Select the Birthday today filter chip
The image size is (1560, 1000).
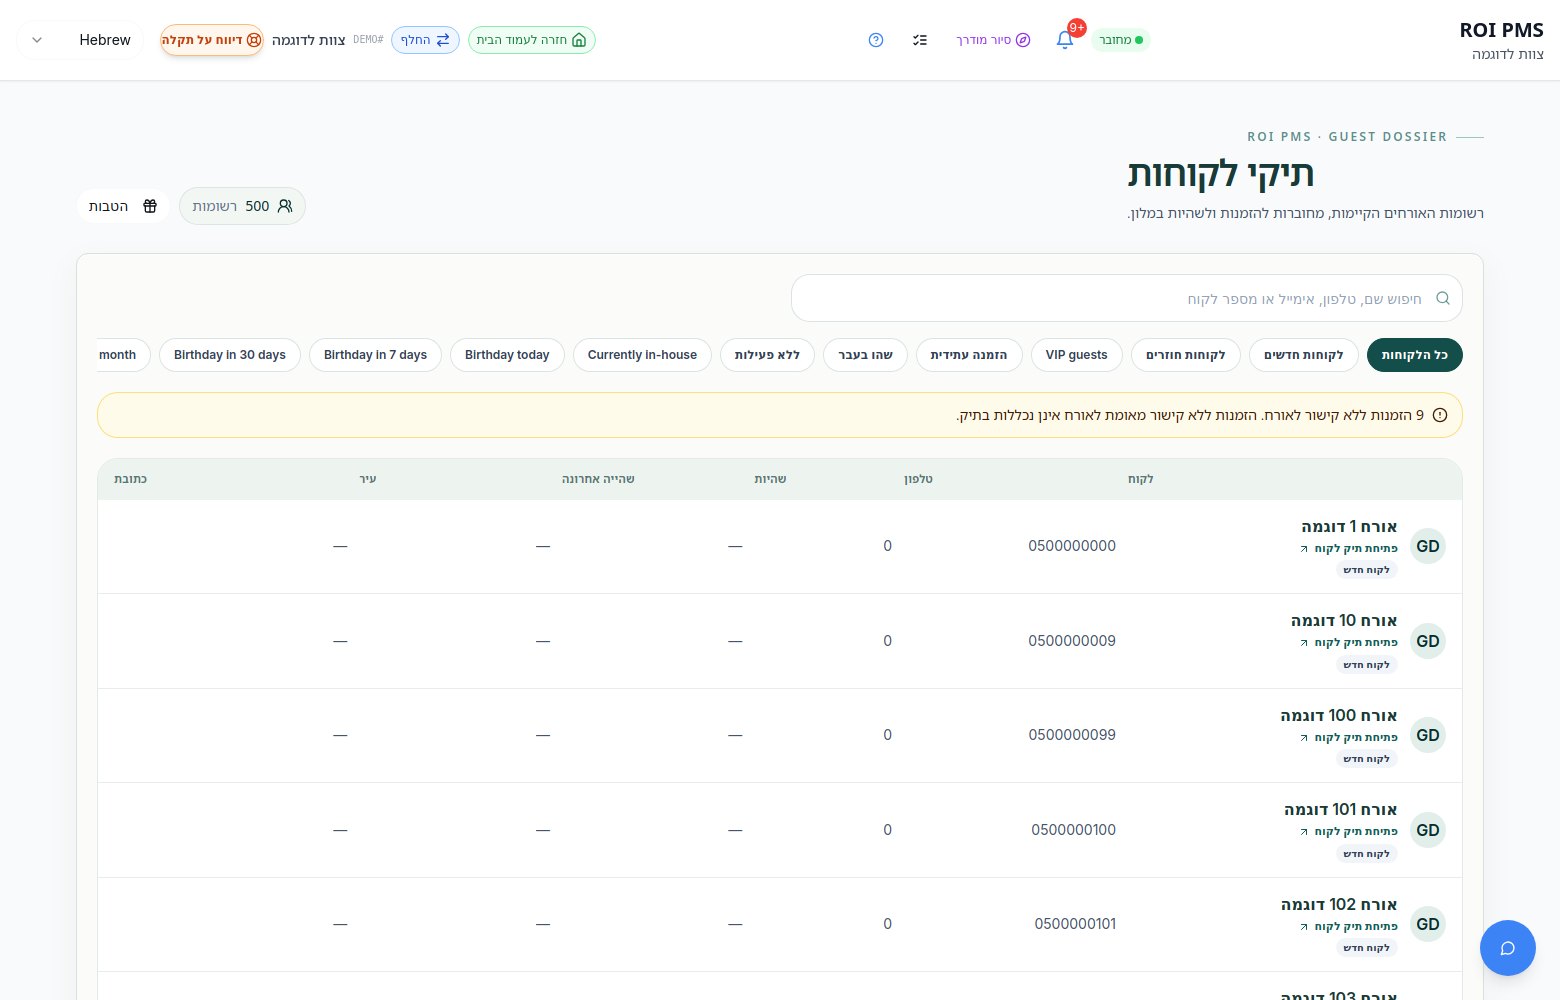click(507, 355)
